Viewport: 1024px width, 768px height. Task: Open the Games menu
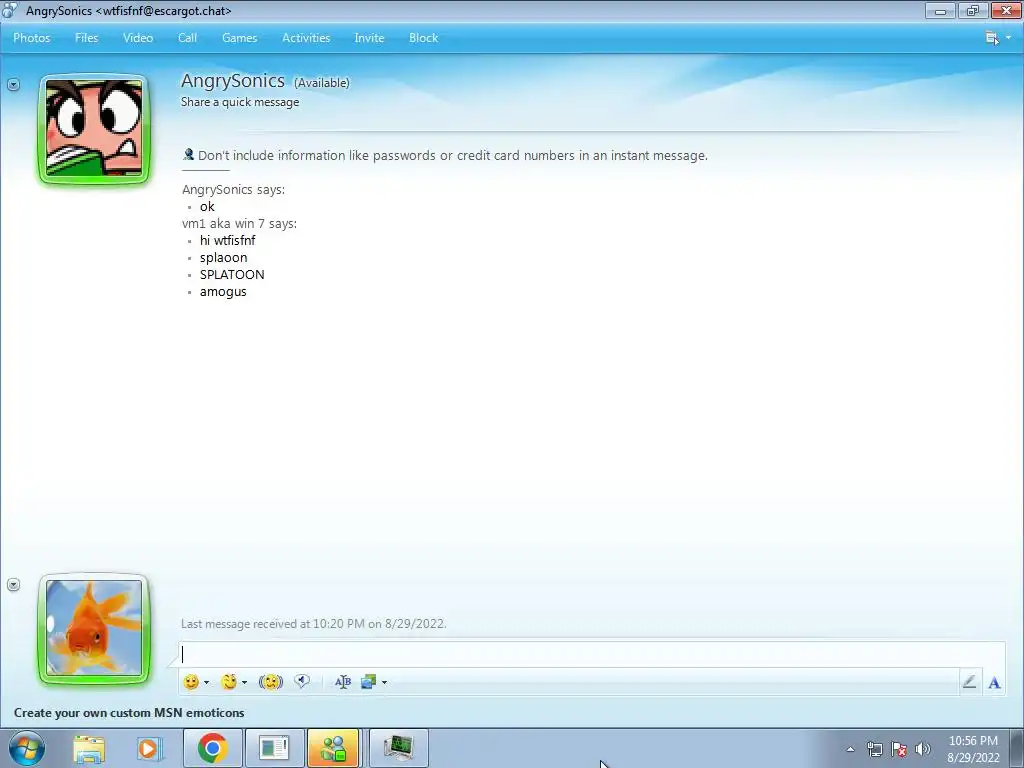click(x=240, y=38)
